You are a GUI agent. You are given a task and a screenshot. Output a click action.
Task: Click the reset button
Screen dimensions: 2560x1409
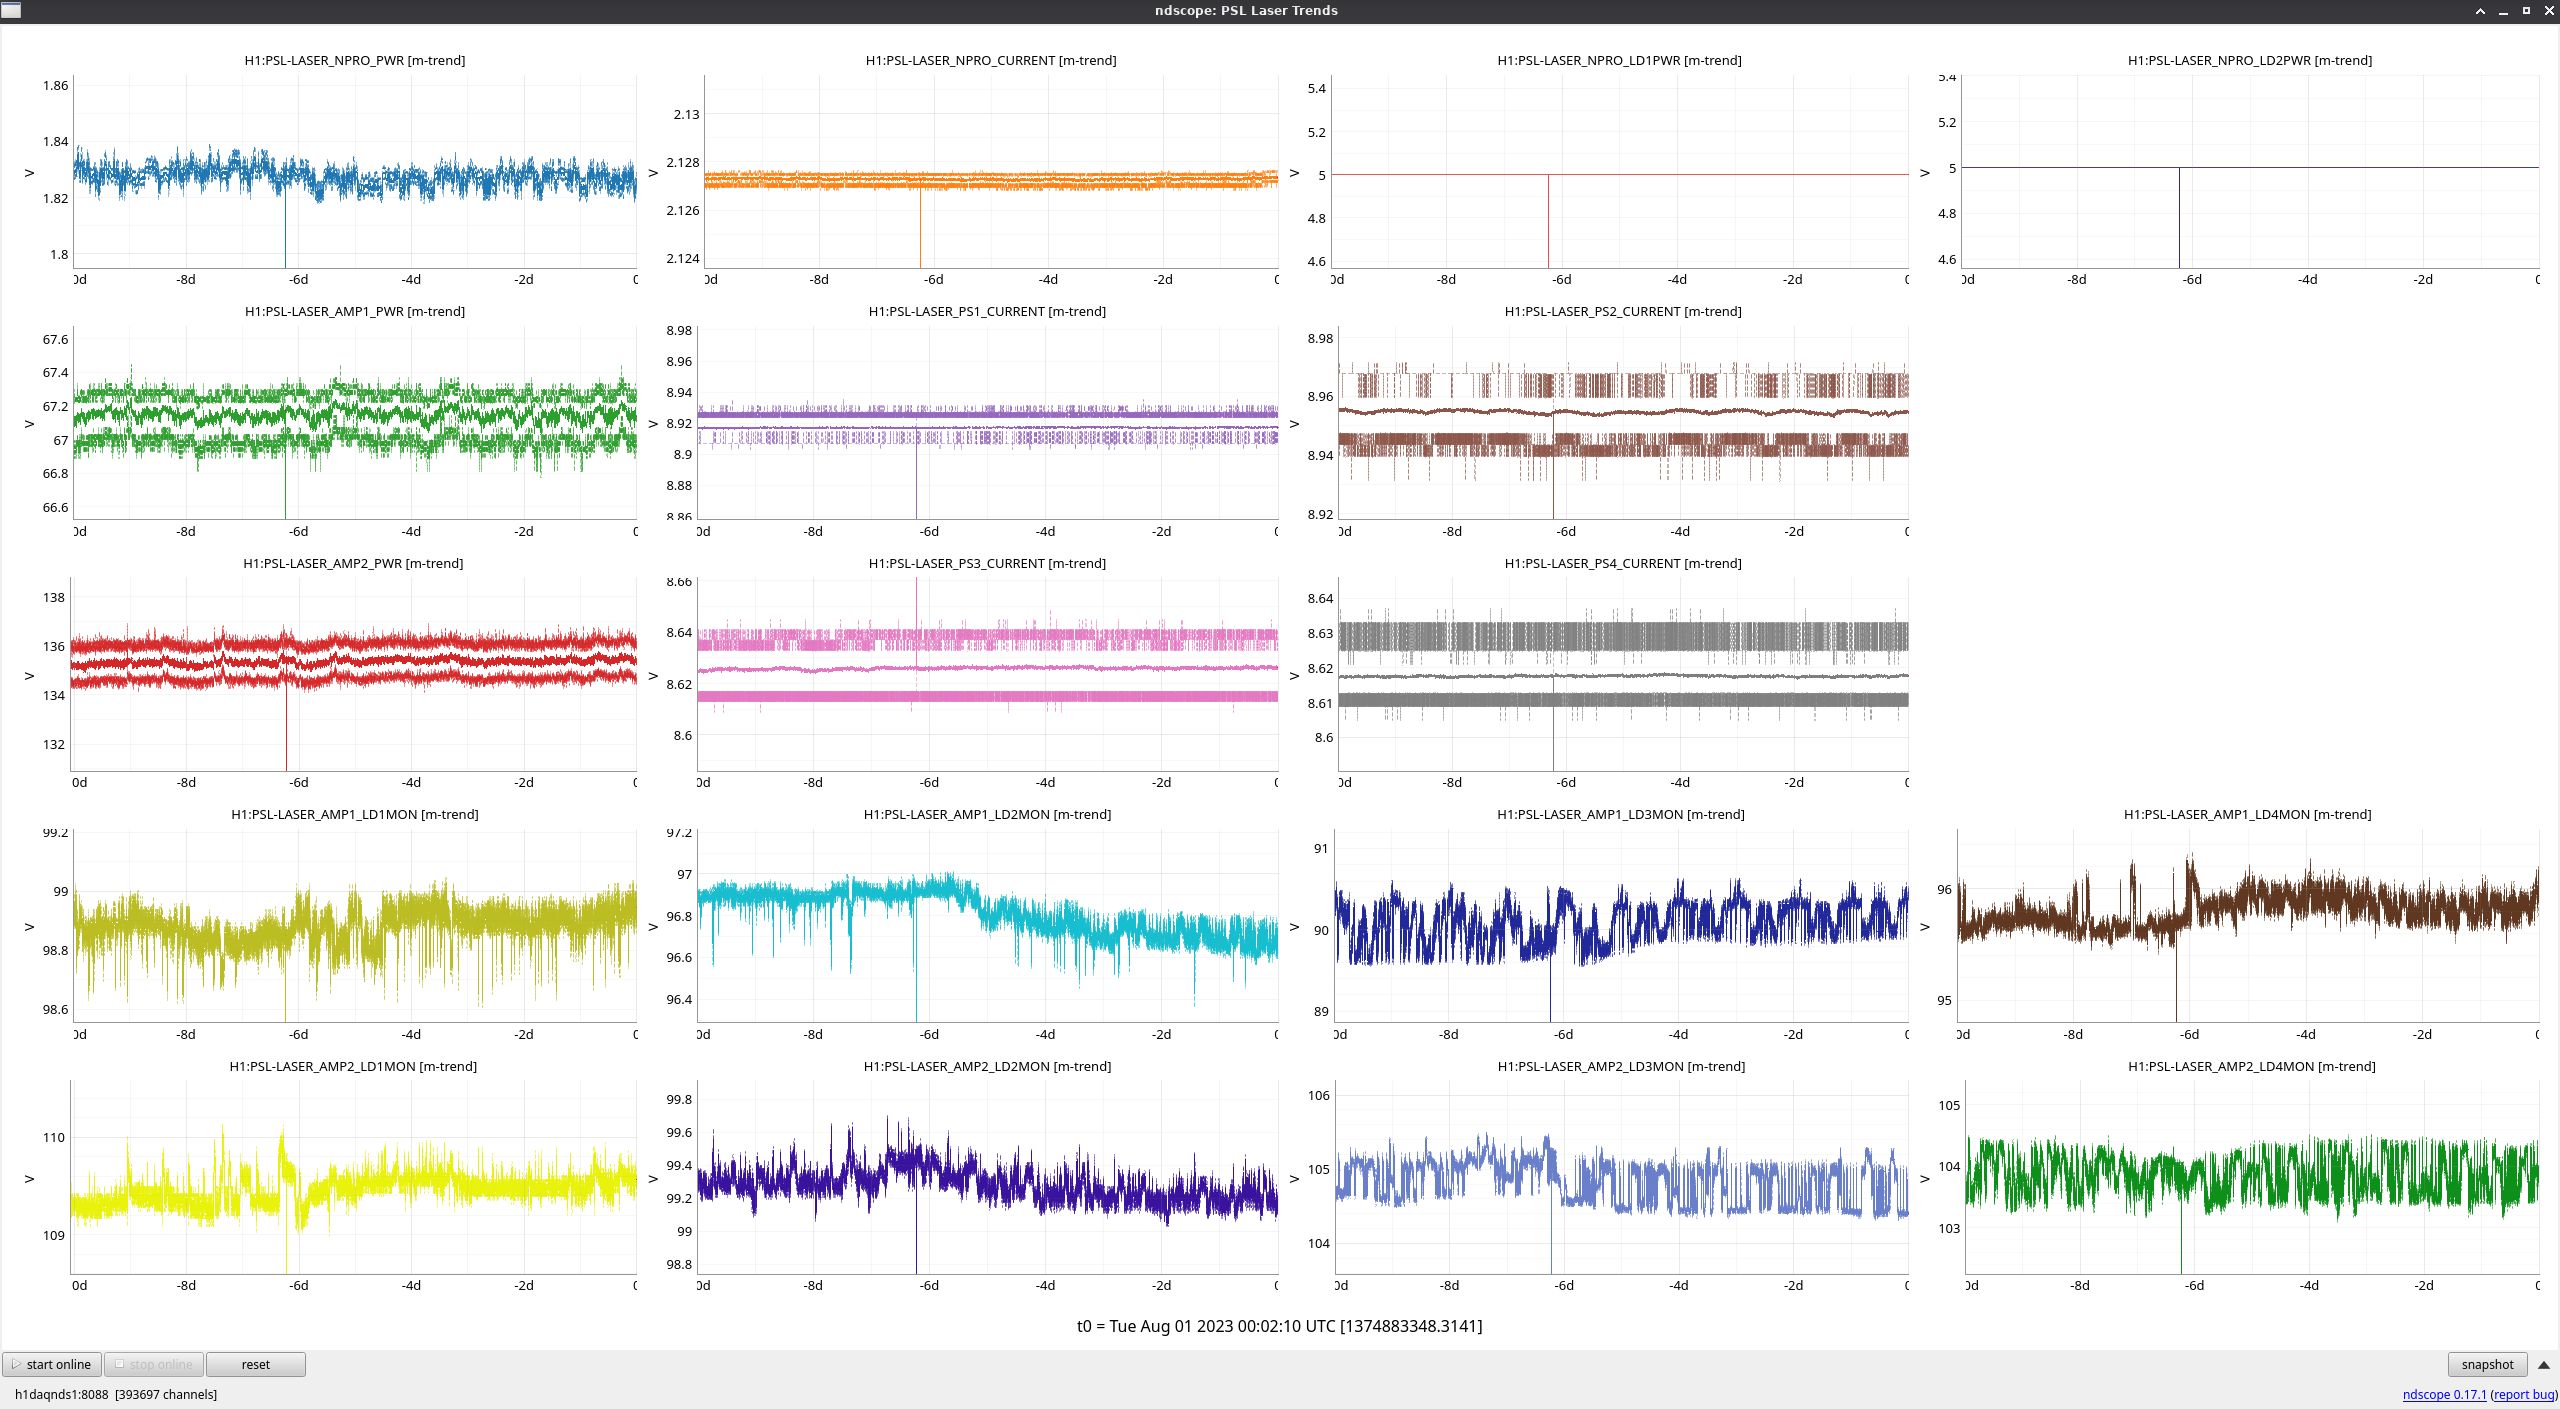click(x=255, y=1364)
